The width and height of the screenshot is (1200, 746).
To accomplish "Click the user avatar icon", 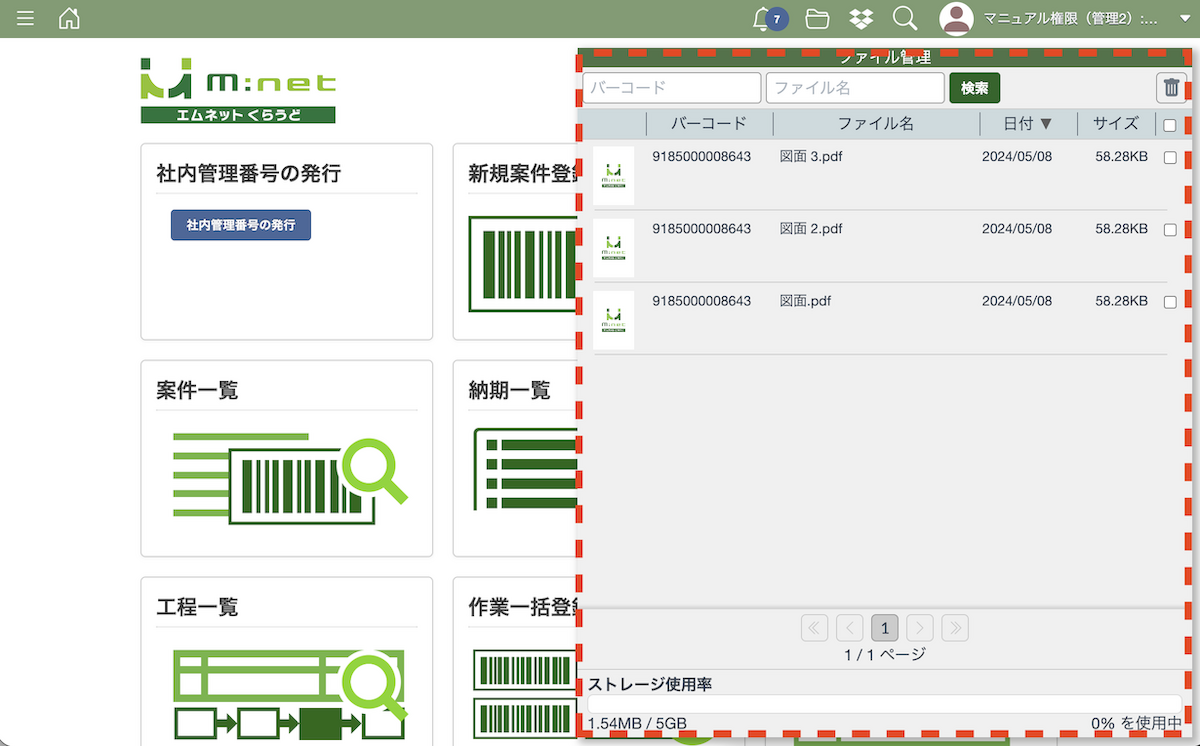I will tap(956, 19).
